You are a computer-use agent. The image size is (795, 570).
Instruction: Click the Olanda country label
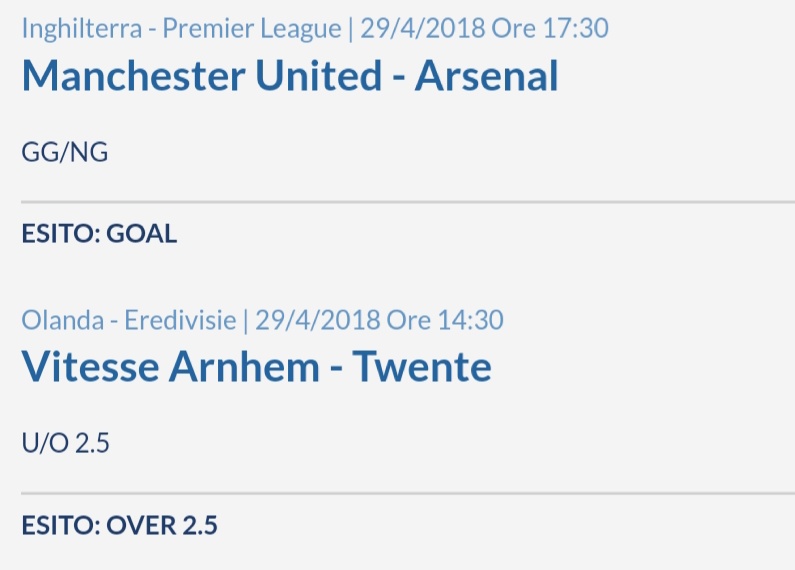point(63,320)
